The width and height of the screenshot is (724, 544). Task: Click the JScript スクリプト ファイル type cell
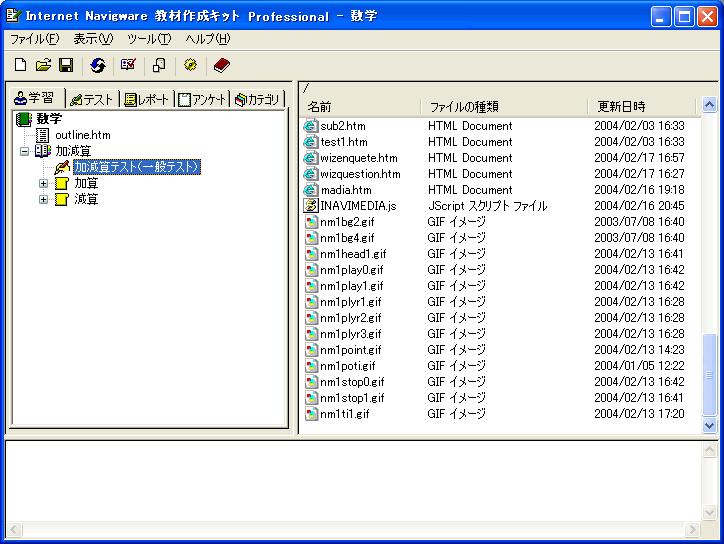487,206
